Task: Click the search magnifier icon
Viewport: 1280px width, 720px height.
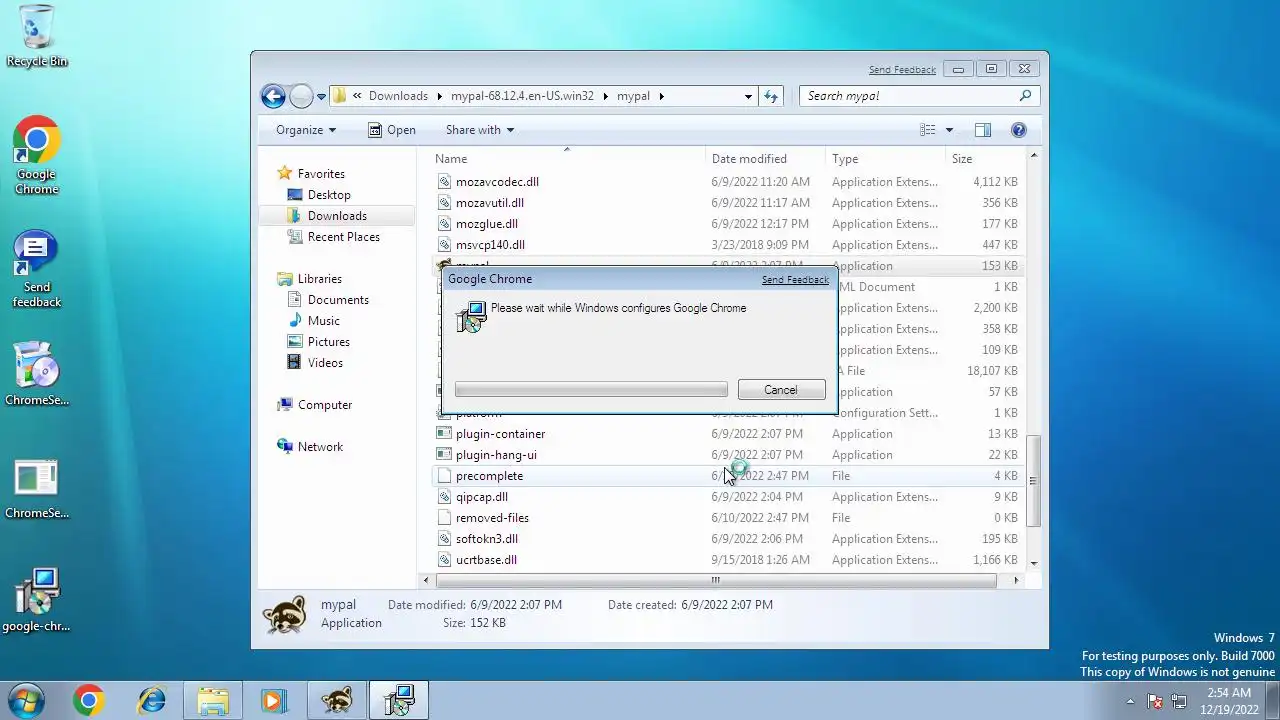Action: 1025,96
